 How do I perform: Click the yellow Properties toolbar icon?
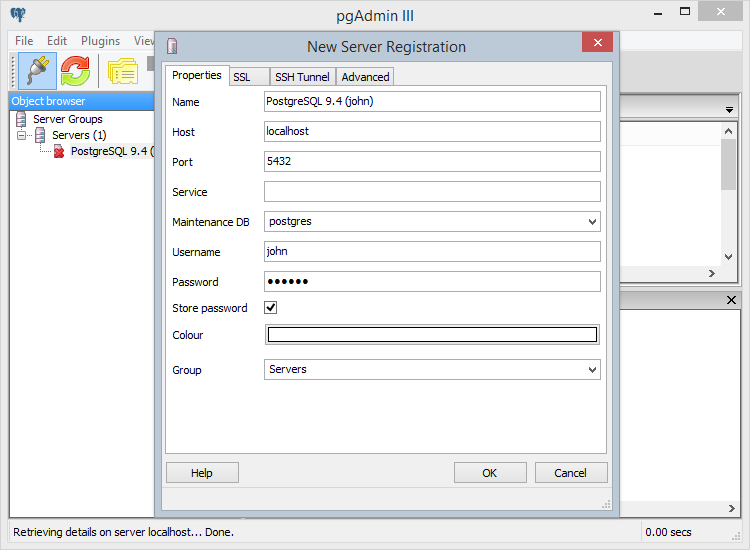tap(122, 71)
